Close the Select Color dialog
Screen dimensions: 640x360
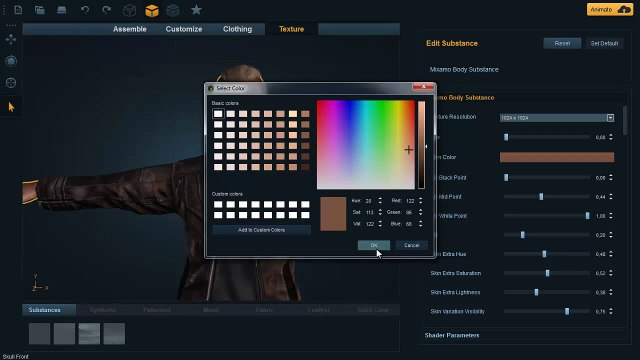[423, 87]
